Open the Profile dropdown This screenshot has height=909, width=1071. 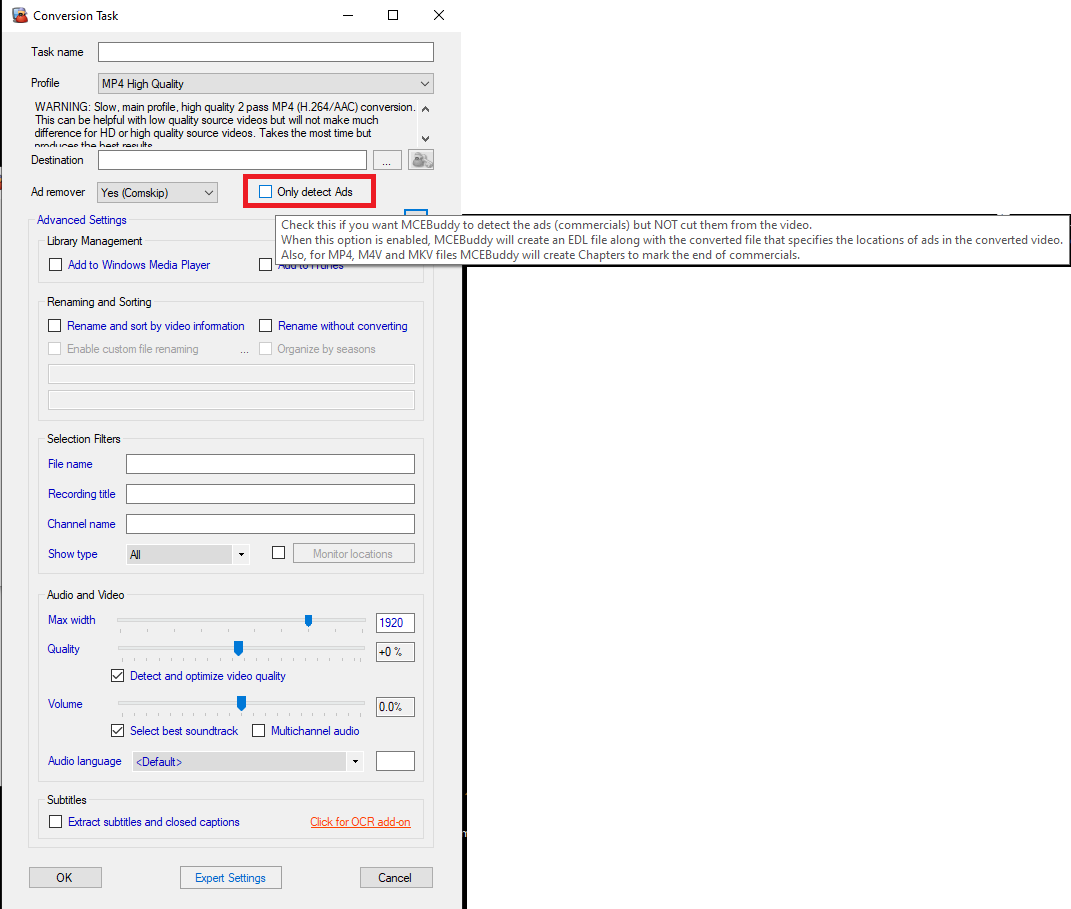click(x=265, y=84)
